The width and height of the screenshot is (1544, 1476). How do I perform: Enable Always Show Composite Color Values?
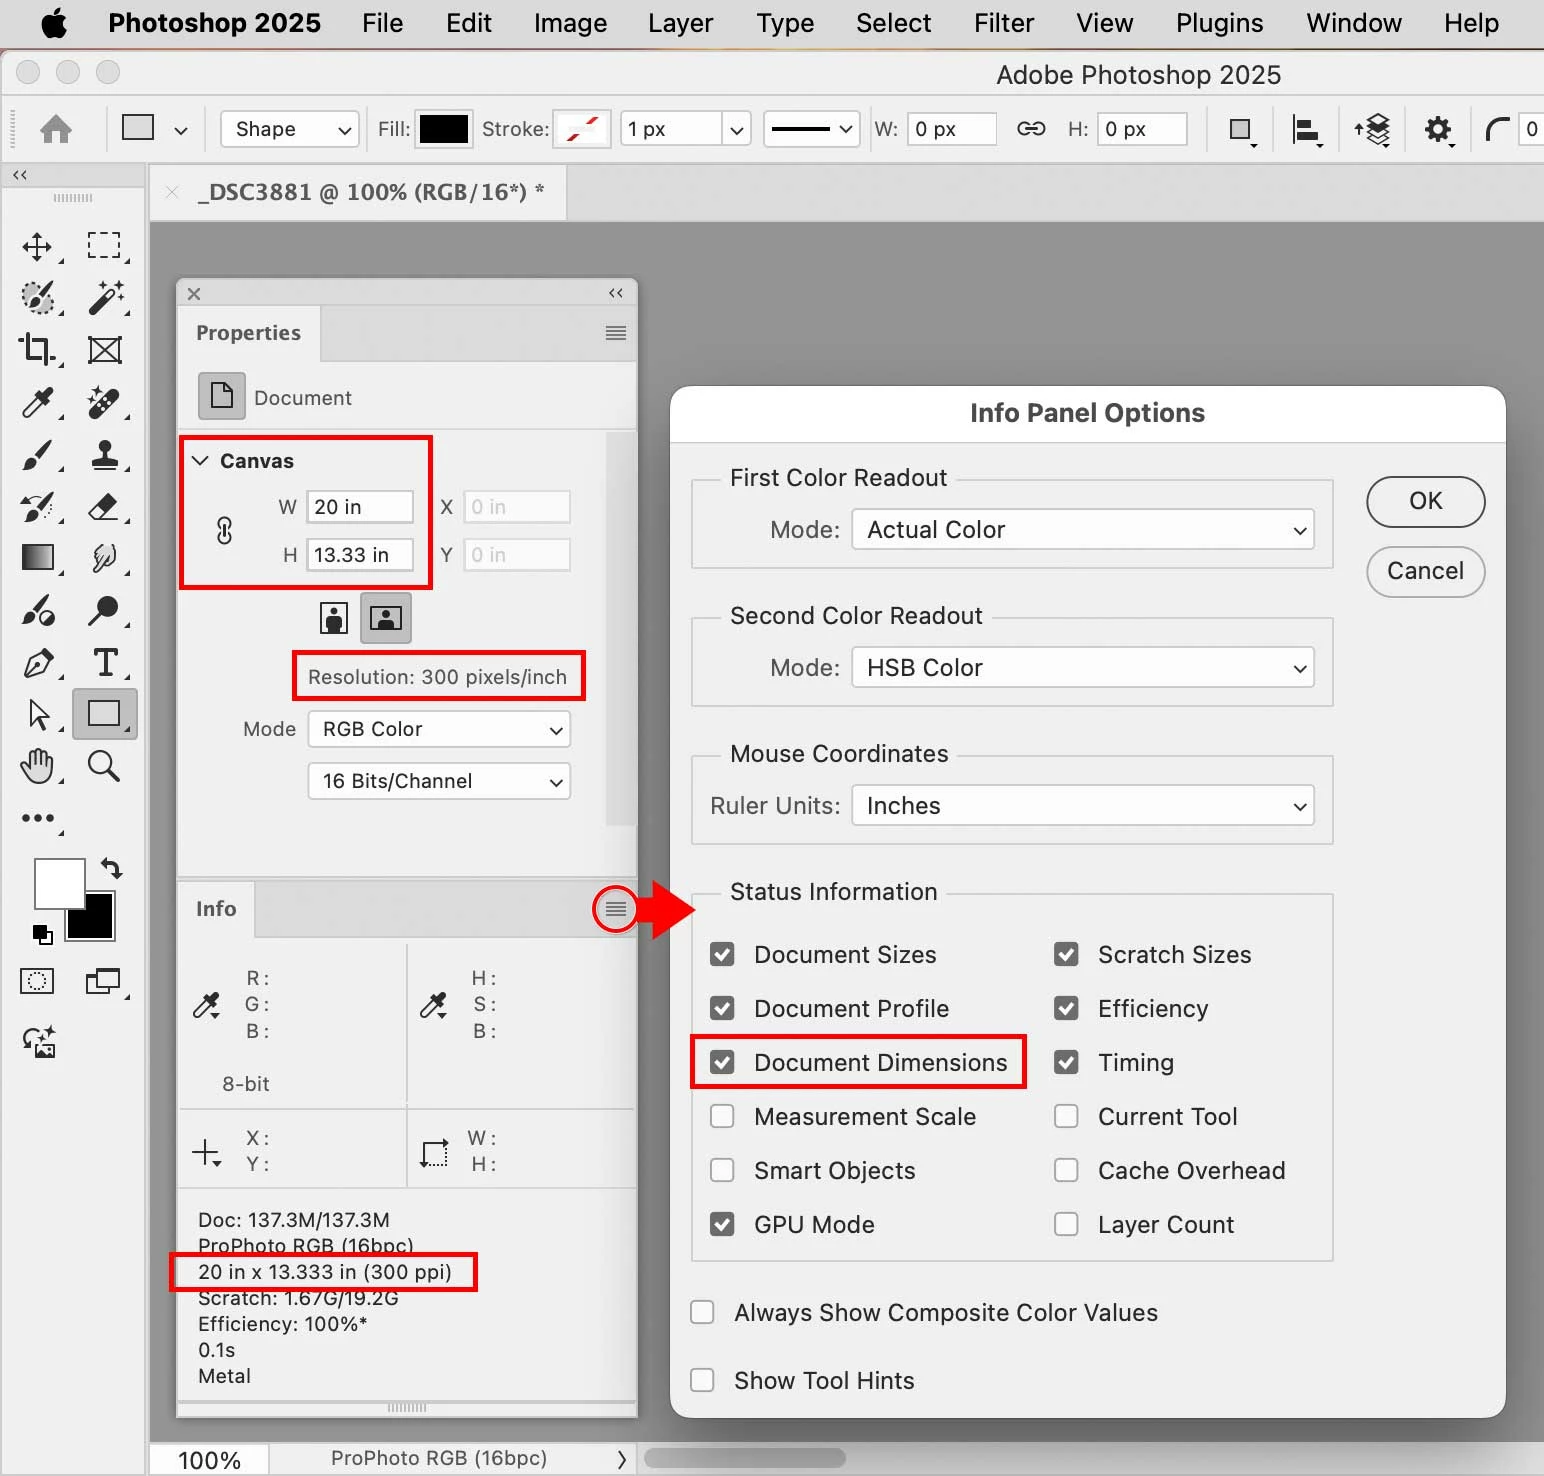click(x=703, y=1312)
